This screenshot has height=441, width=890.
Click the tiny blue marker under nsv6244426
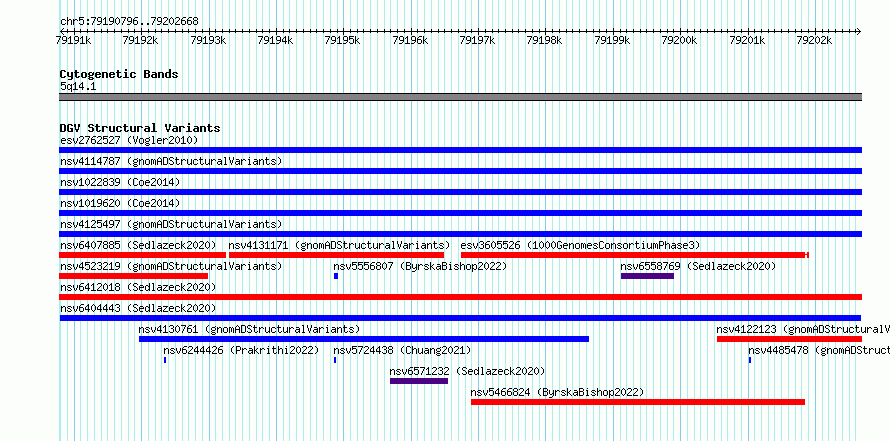pos(165,360)
